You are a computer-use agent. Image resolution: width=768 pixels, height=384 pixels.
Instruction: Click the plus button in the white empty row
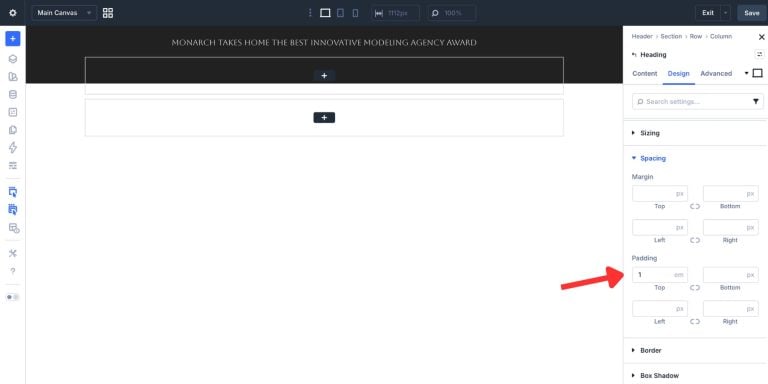click(324, 118)
